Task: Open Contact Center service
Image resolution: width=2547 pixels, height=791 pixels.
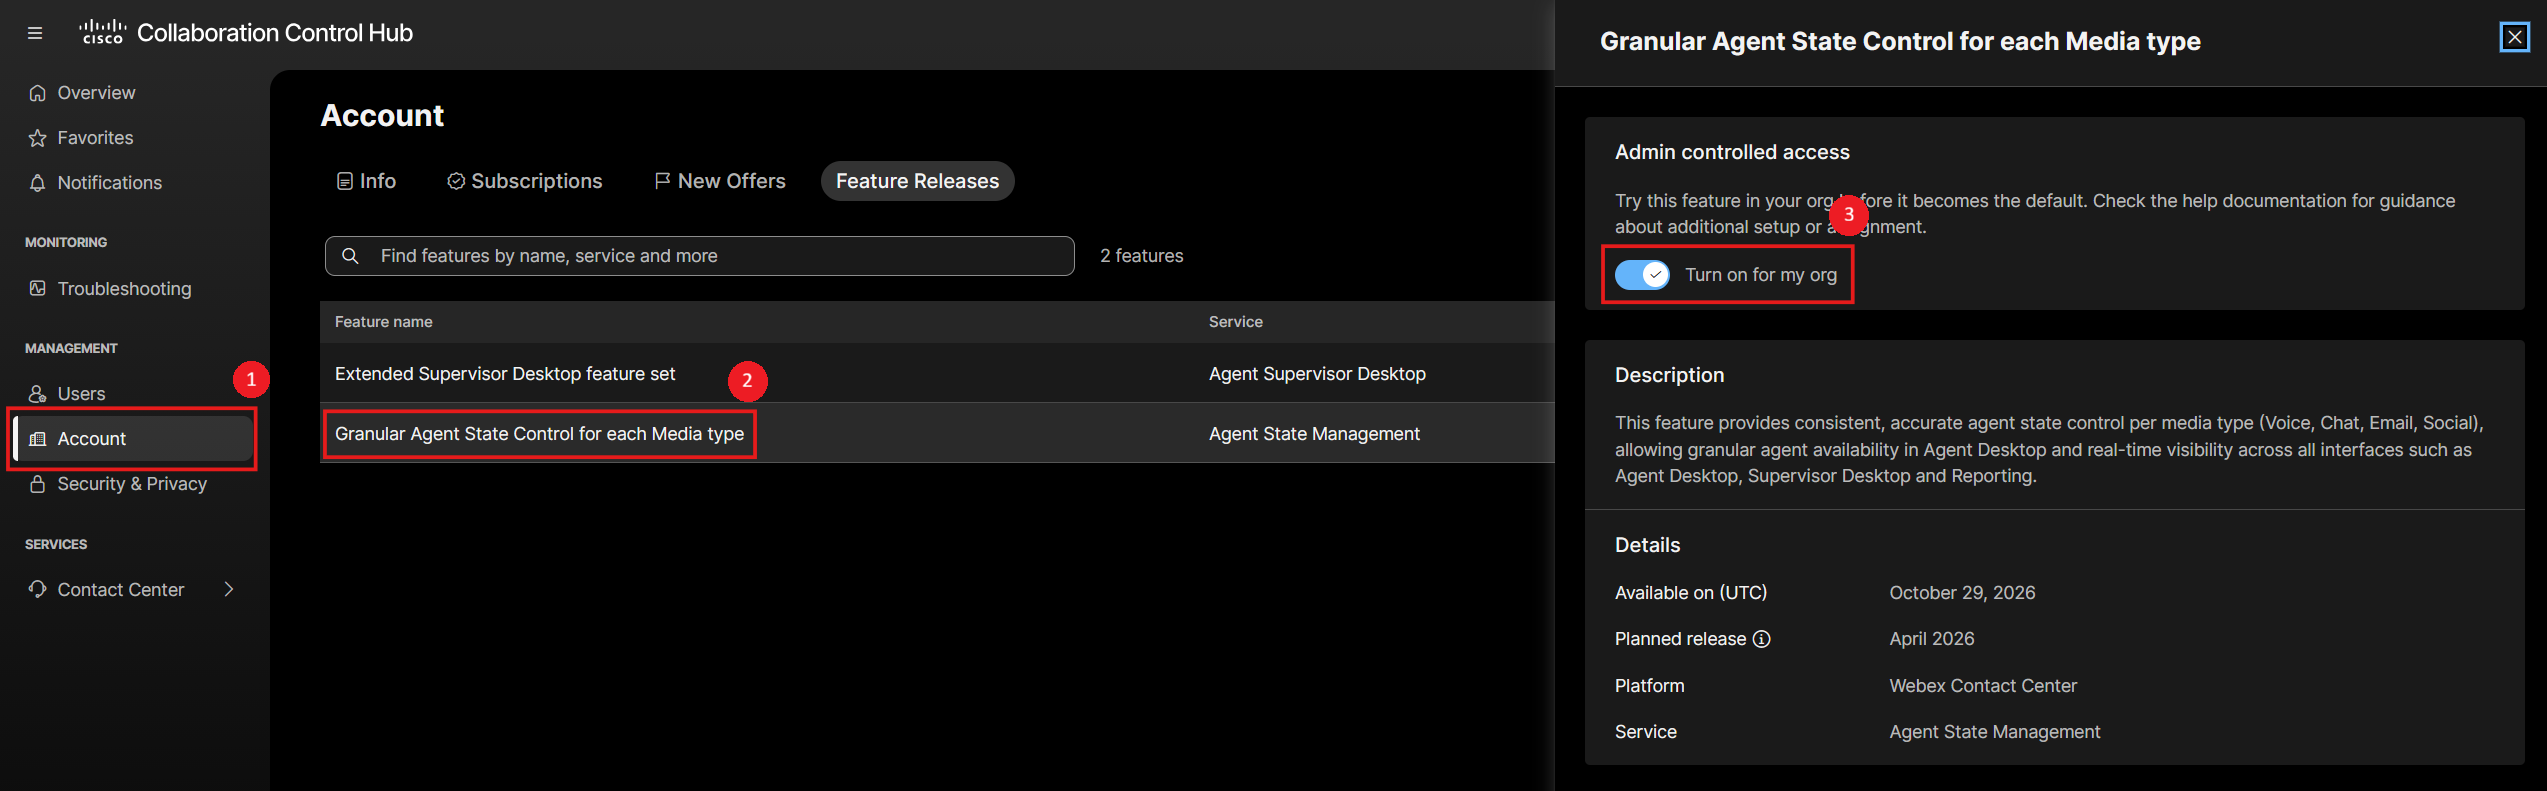Action: click(120, 590)
